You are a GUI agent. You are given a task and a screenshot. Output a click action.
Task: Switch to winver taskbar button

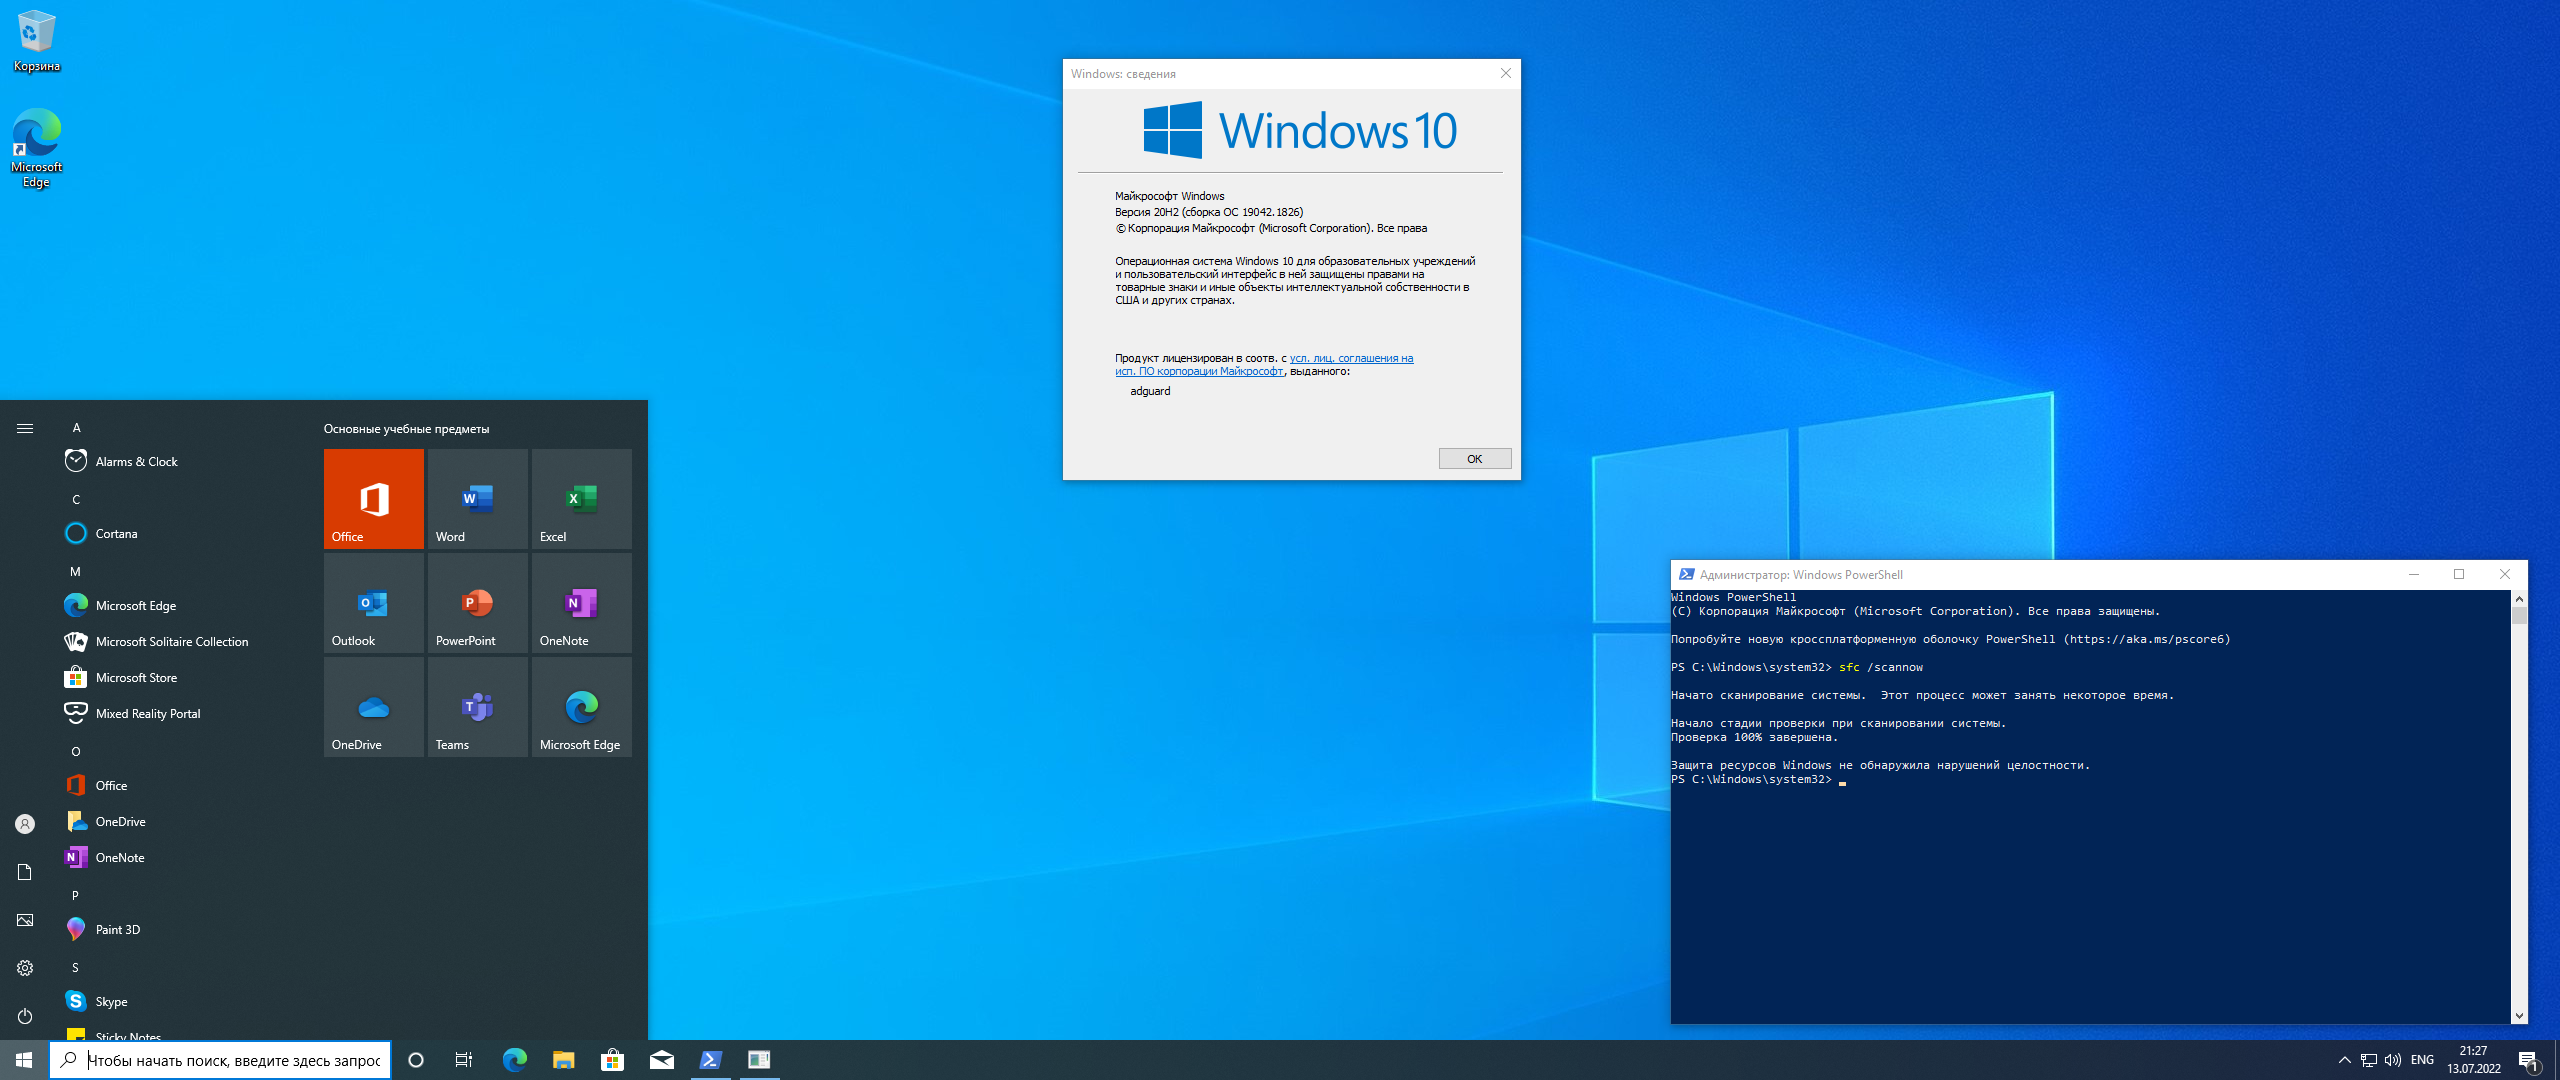coord(759,1060)
